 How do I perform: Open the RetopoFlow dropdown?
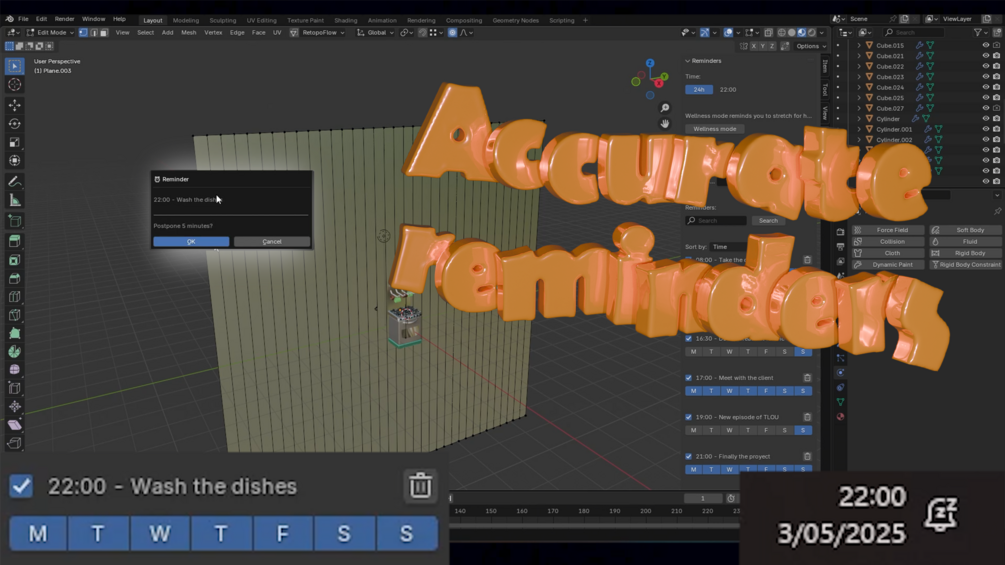318,33
